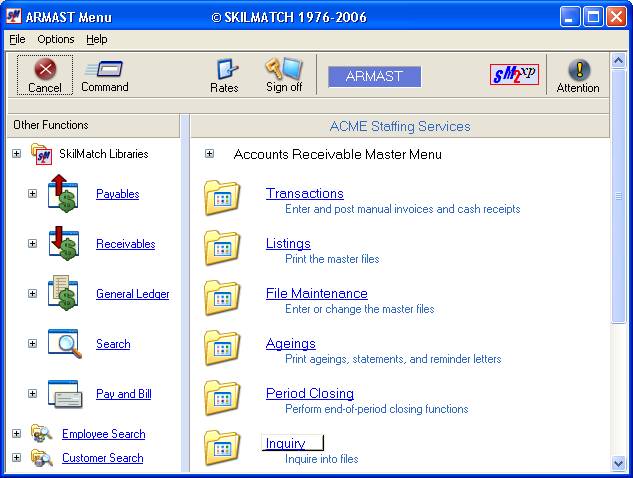Click the Sign off keys icon
This screenshot has width=633, height=478.
(284, 68)
